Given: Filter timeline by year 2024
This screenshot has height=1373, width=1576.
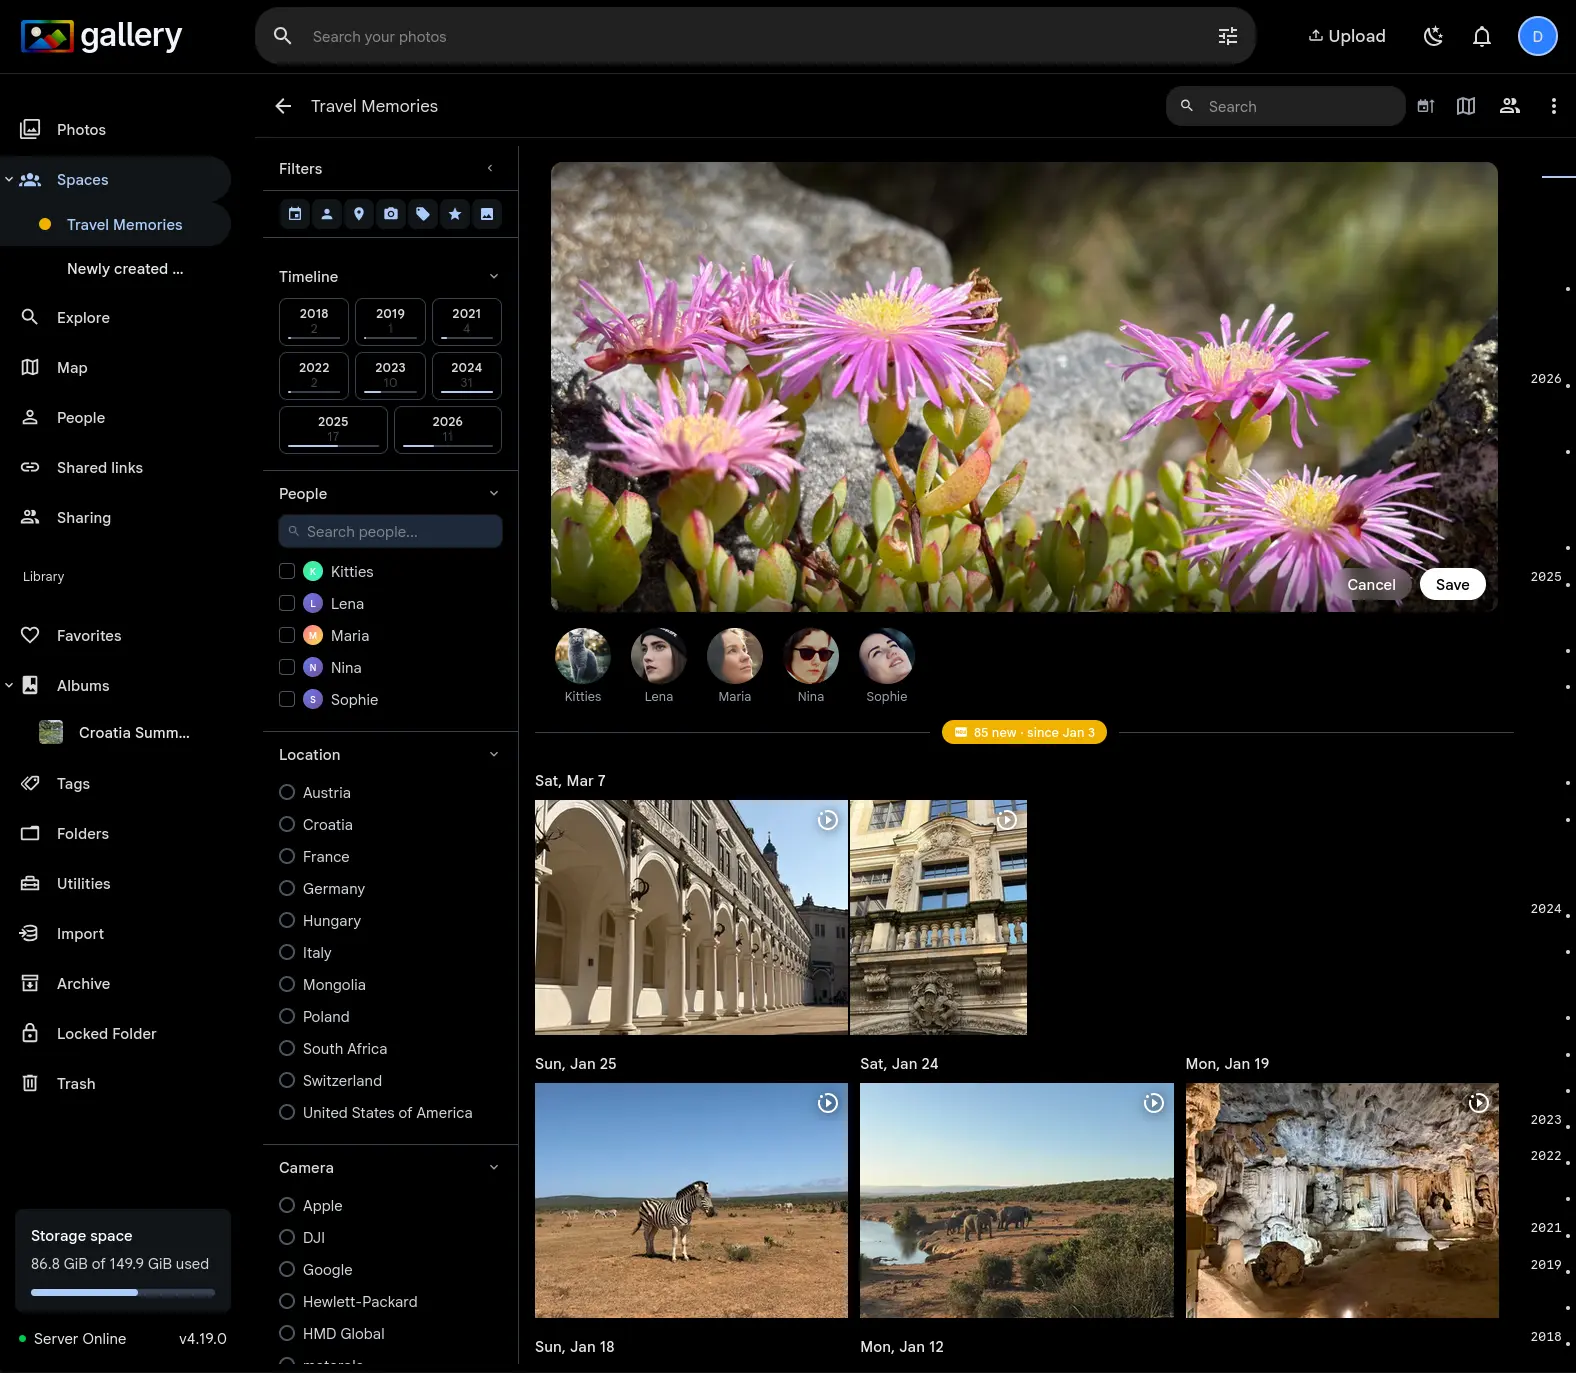Looking at the screenshot, I should (x=467, y=375).
